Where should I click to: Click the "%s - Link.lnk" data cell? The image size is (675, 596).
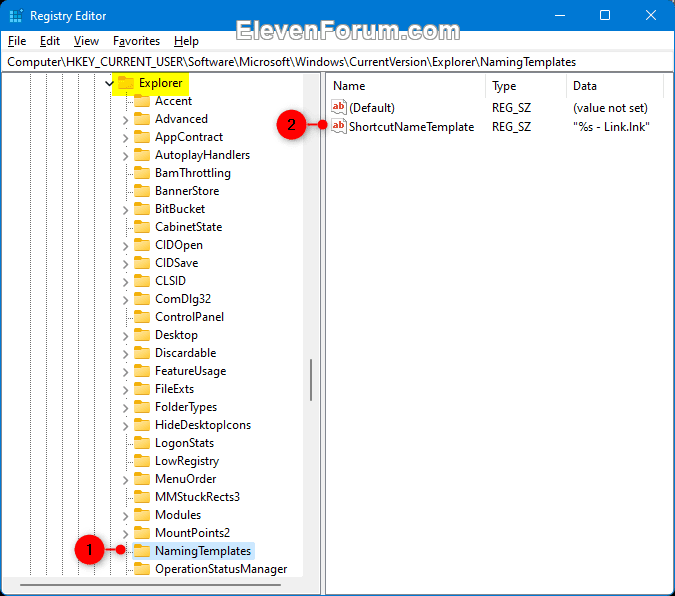(611, 127)
